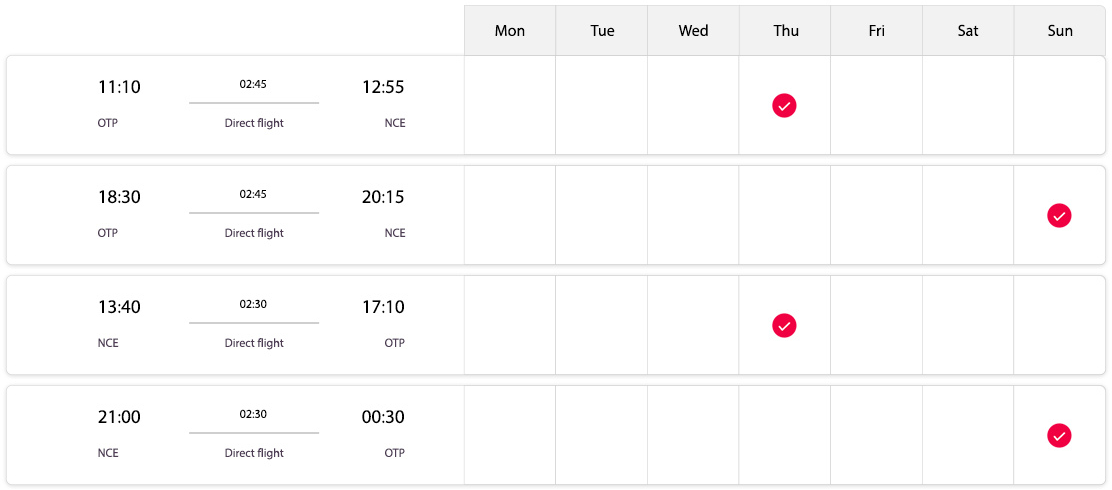
Task: Click empty Saturday cell for 21:00 flight
Action: pyautogui.click(x=968, y=435)
